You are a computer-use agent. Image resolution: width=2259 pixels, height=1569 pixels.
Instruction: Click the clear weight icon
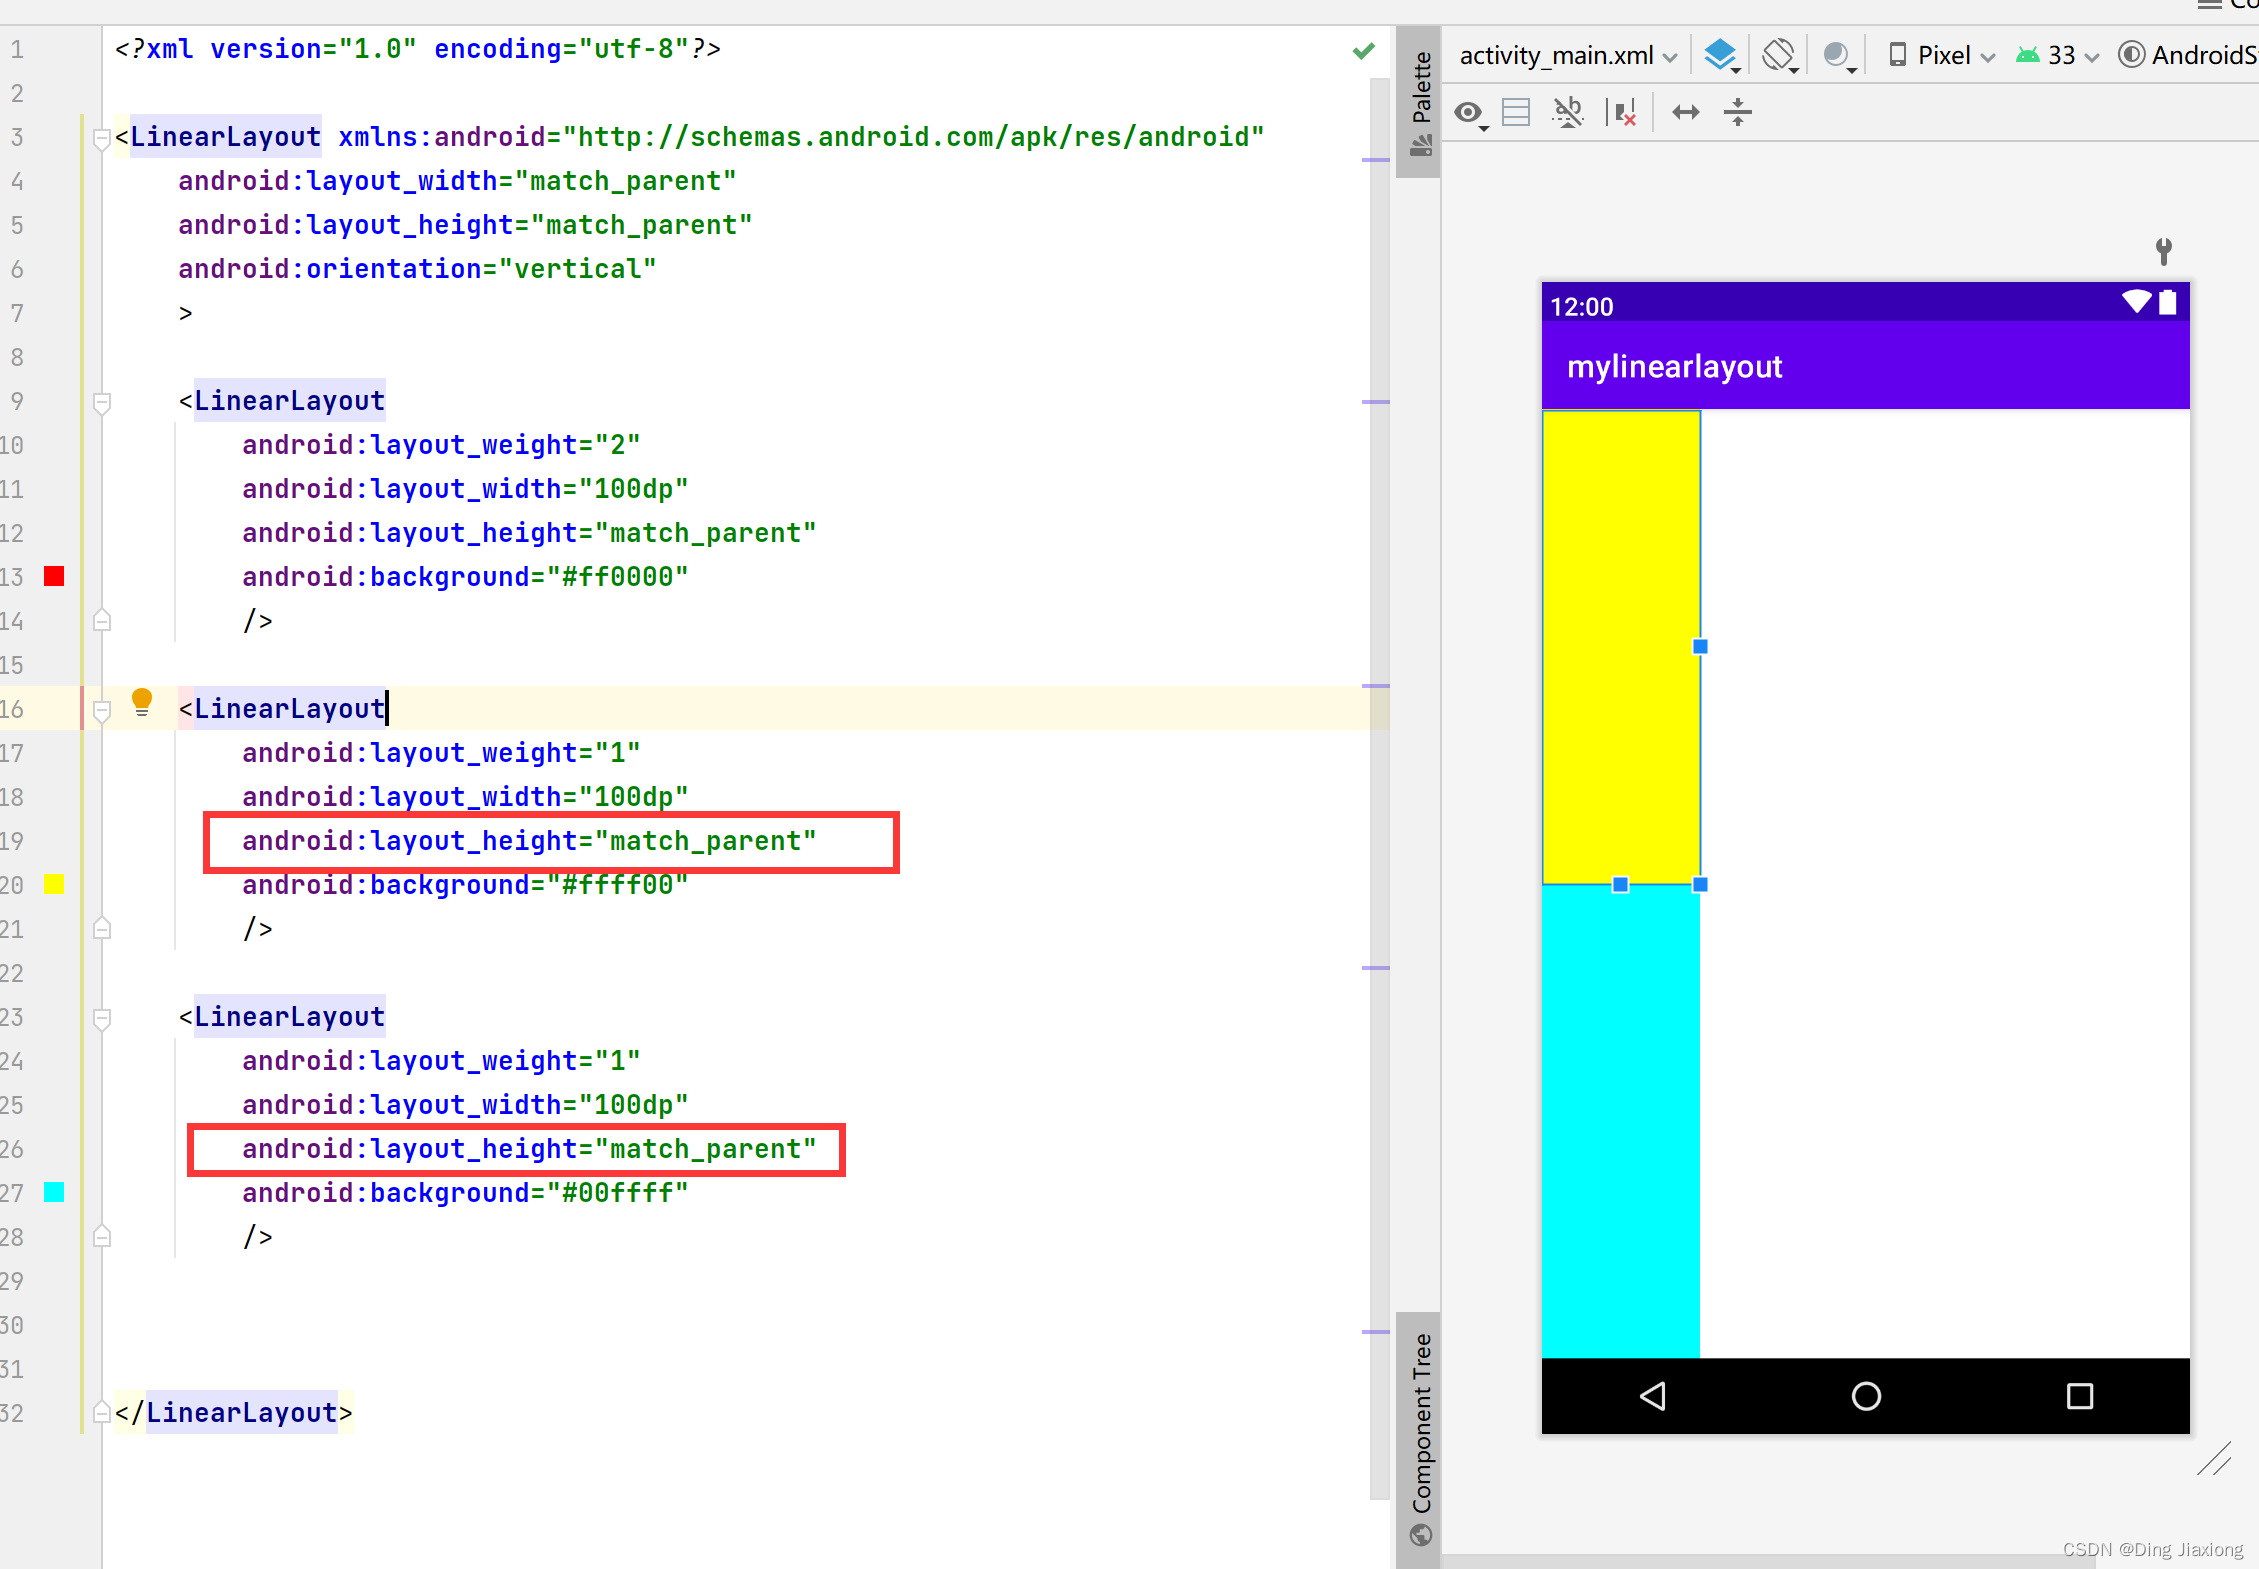1621,112
